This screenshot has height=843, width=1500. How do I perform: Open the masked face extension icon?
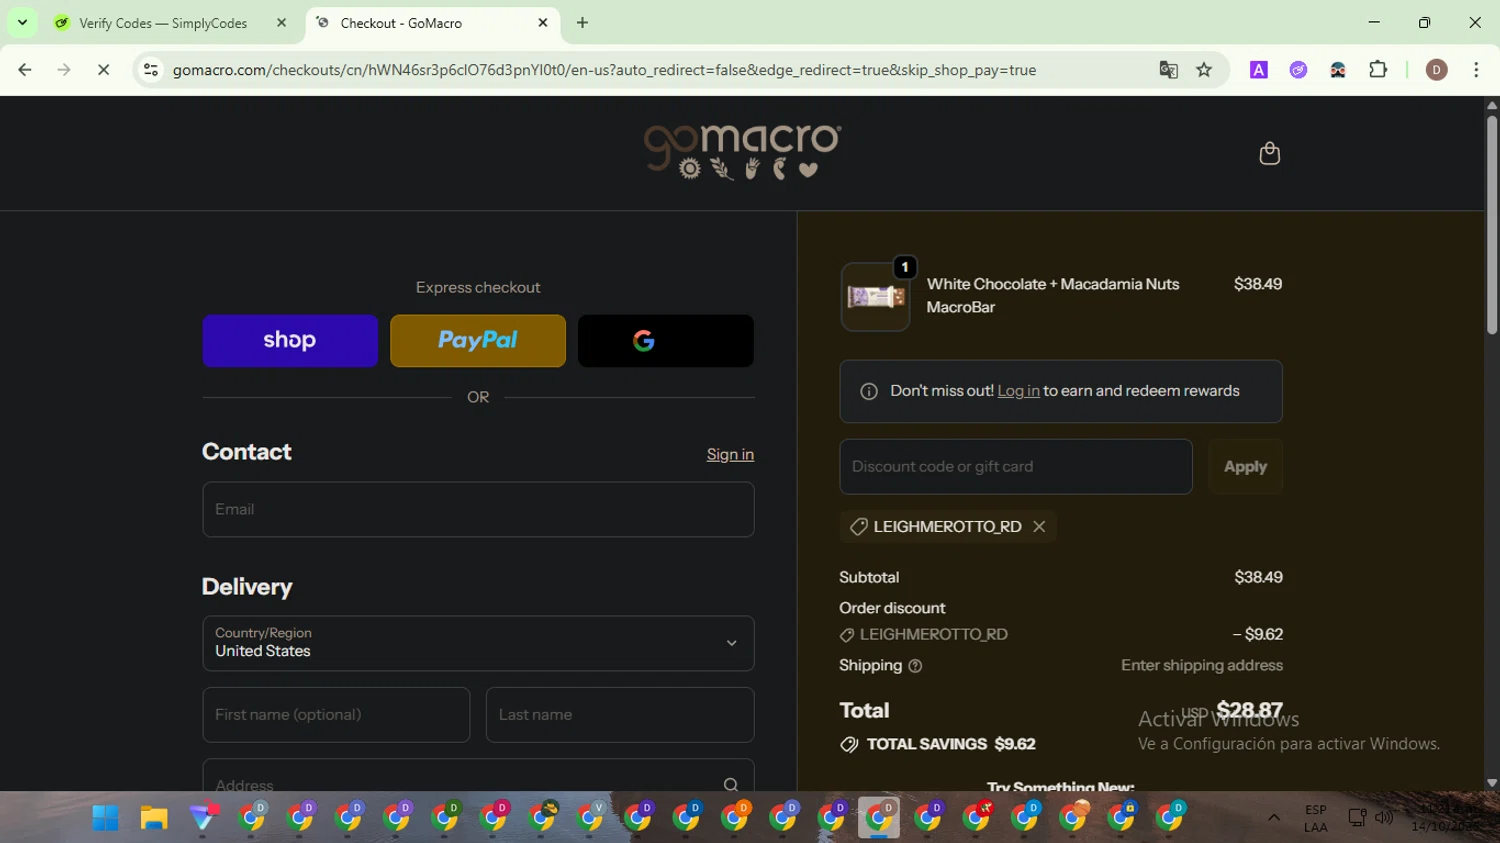(x=1338, y=70)
